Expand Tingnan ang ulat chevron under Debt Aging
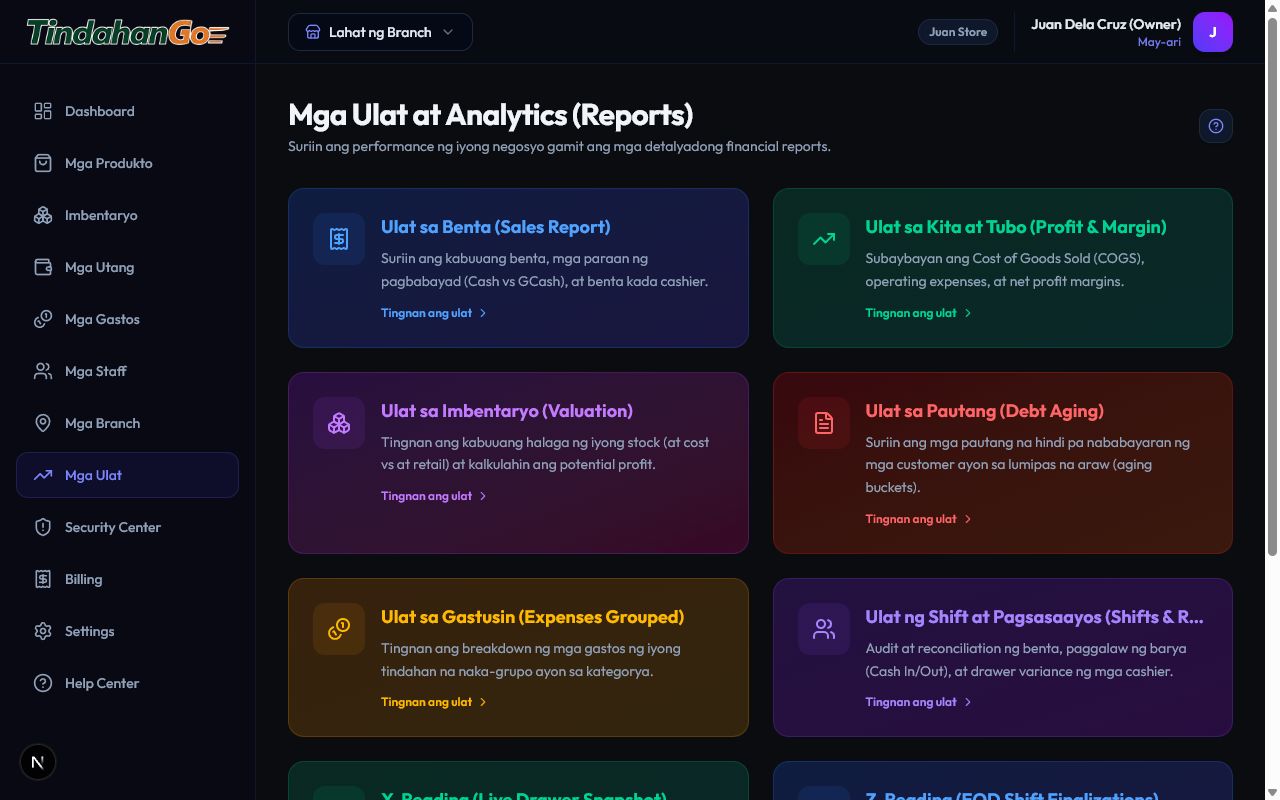The height and width of the screenshot is (800, 1280). pyautogui.click(x=968, y=519)
